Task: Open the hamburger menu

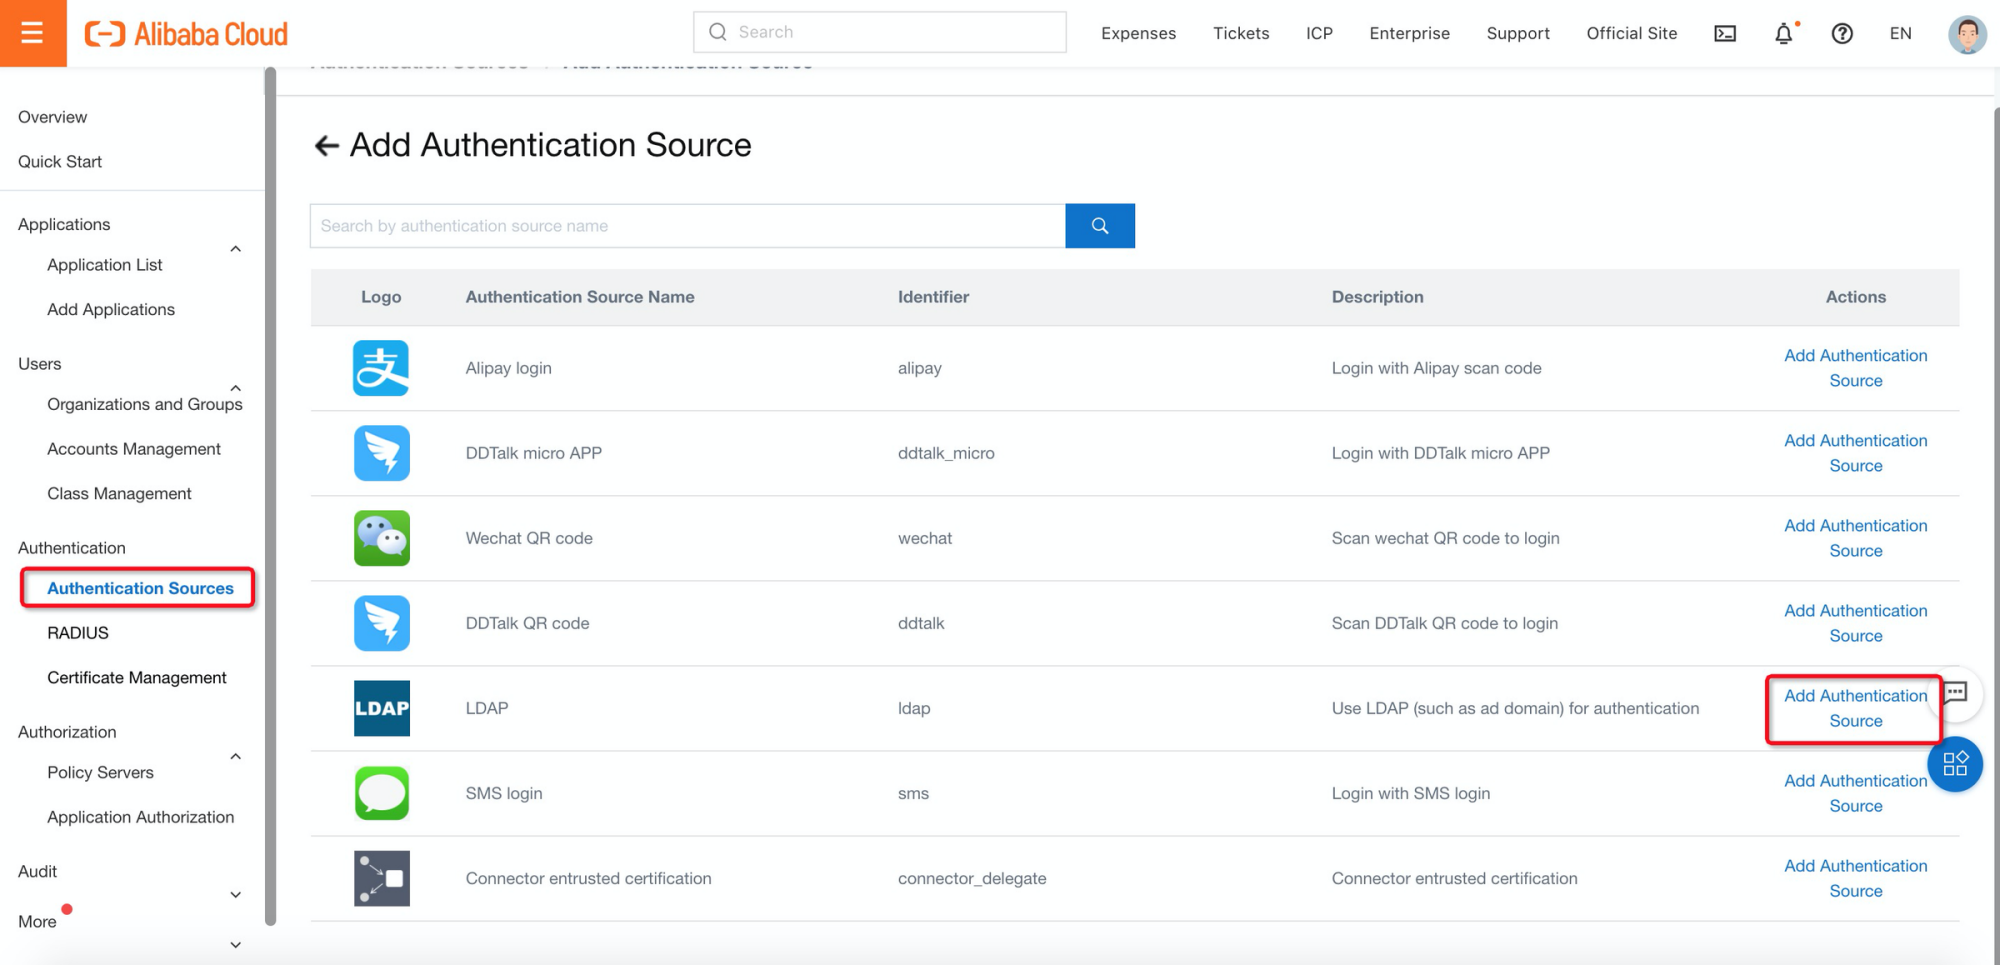Action: pos(33,33)
